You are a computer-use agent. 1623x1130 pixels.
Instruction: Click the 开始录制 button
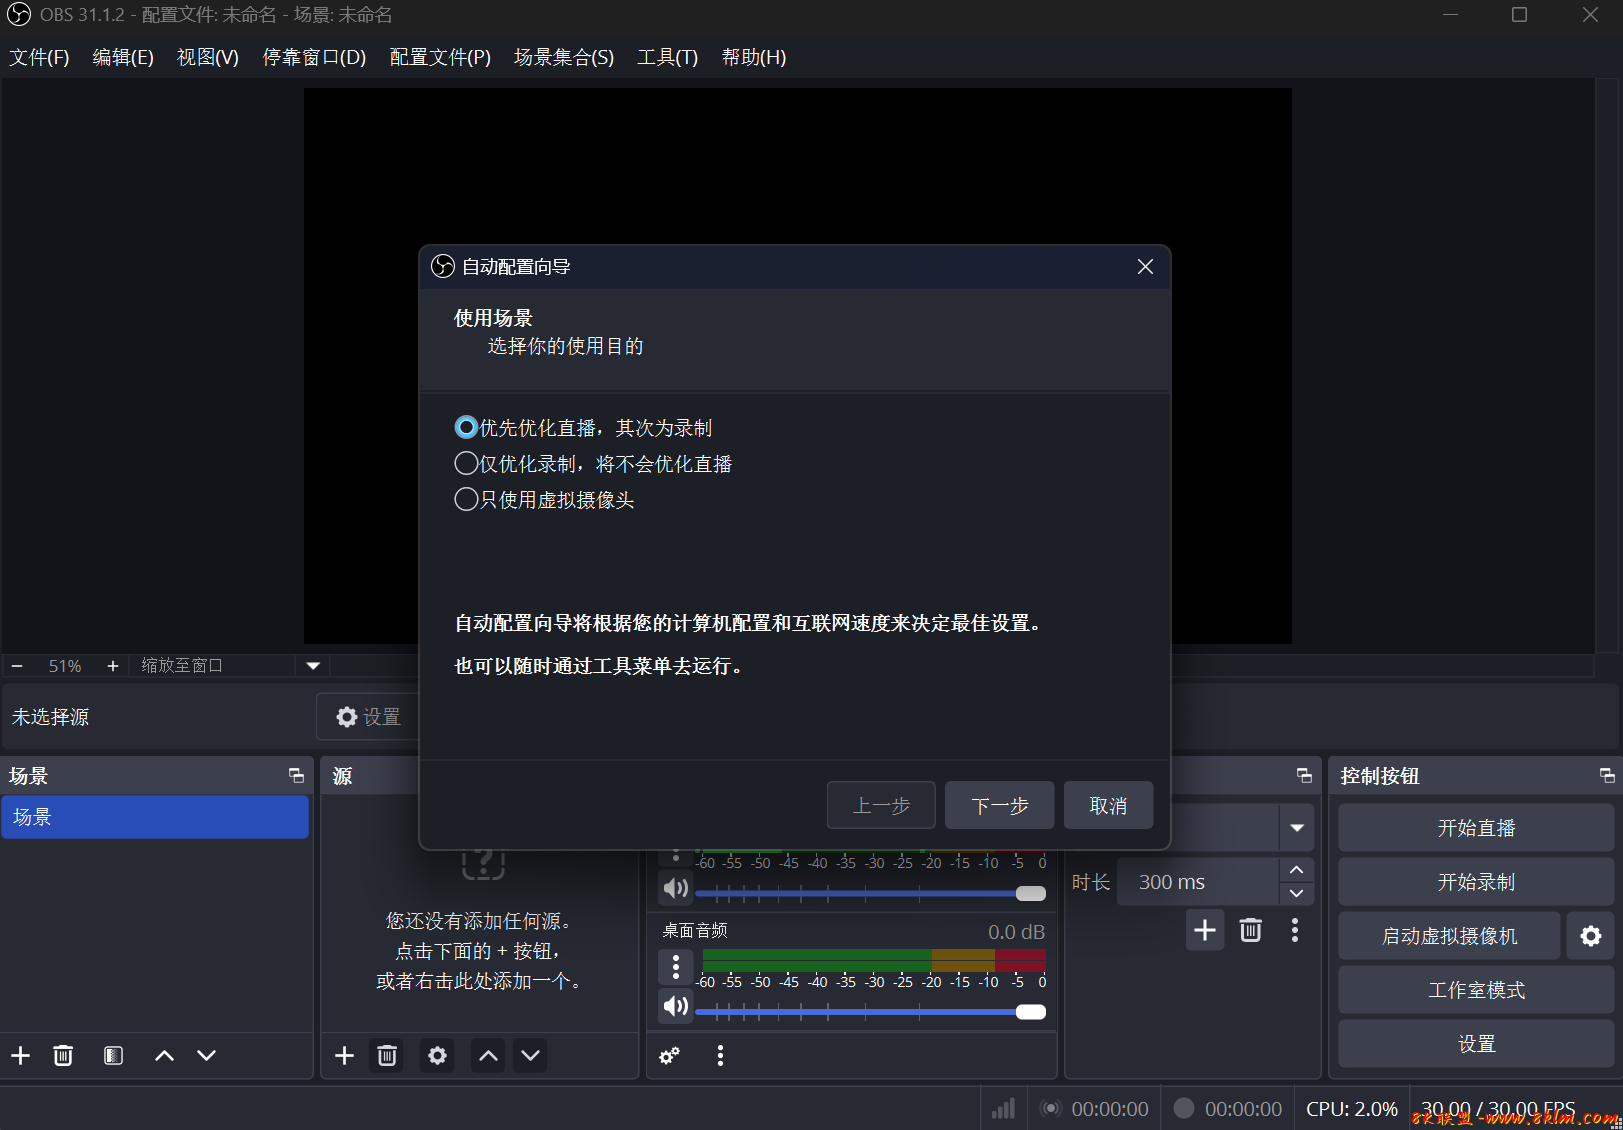coord(1475,882)
